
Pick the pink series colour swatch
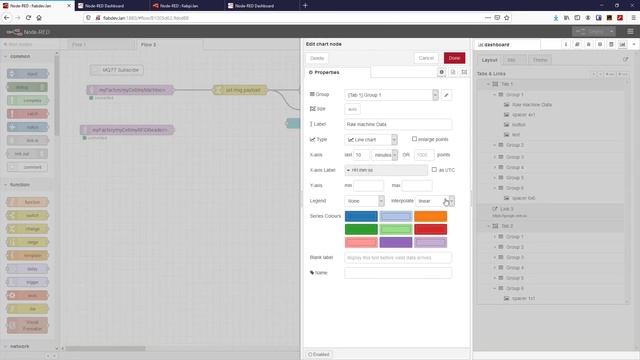coord(361,242)
